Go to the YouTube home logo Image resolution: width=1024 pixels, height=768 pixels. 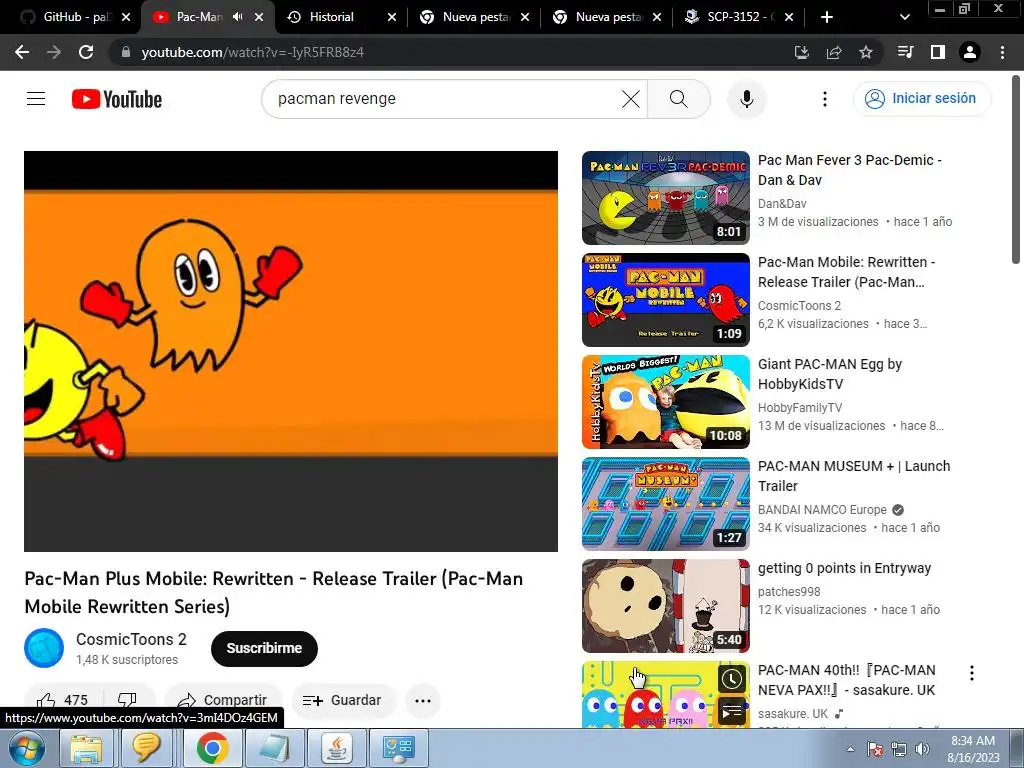click(x=117, y=99)
